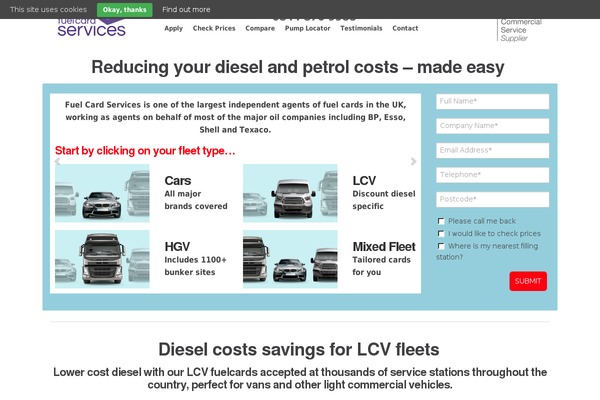Select the HGV truck image
The width and height of the screenshot is (600, 400).
[102, 259]
